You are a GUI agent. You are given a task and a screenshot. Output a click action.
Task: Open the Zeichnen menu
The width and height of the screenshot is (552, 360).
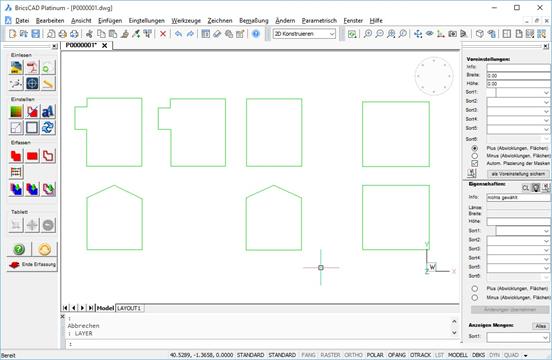tap(220, 20)
